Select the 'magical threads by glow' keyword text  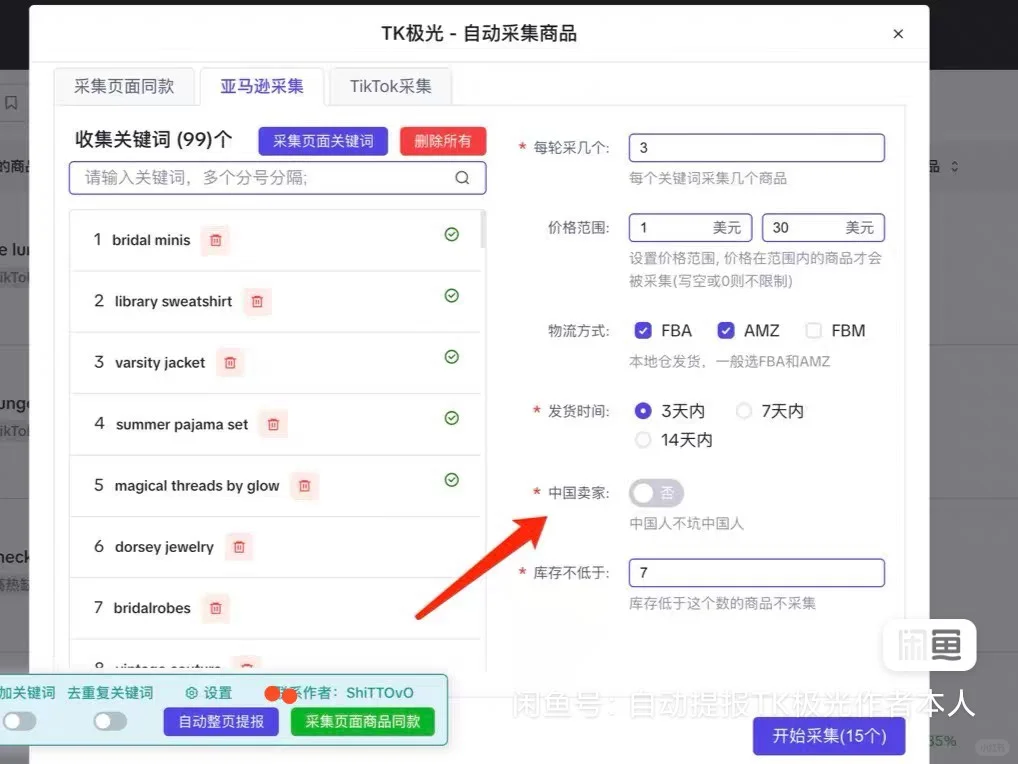(x=197, y=486)
